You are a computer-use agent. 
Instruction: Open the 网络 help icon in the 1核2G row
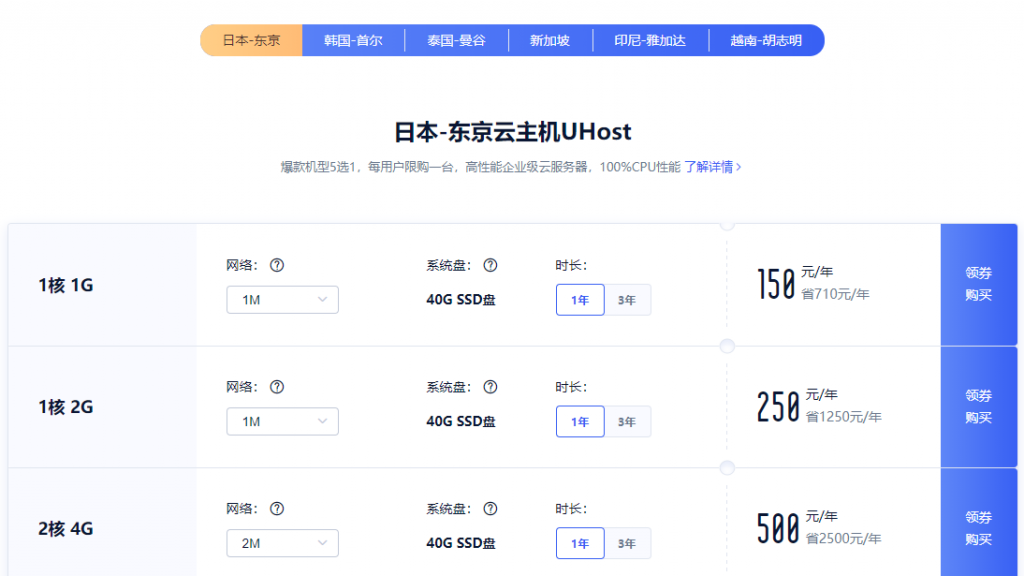pos(278,387)
